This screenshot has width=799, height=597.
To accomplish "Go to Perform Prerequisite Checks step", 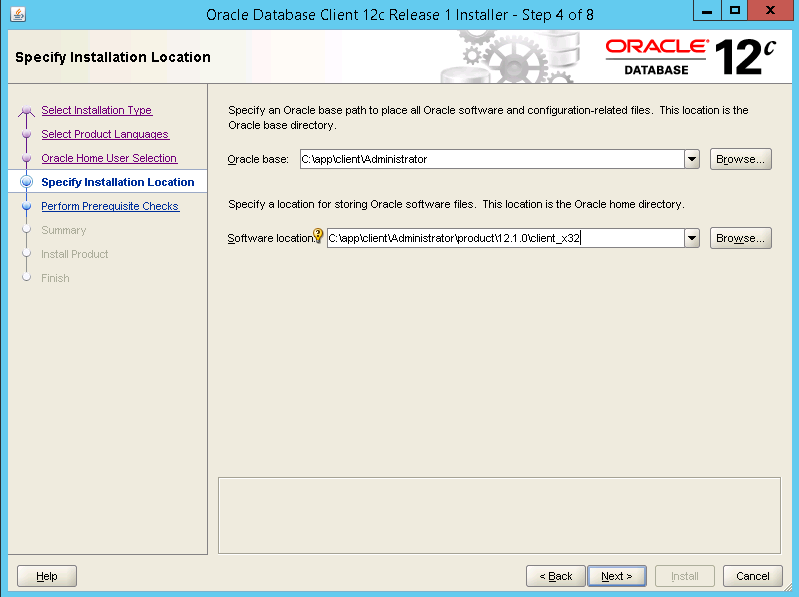I will [x=110, y=206].
